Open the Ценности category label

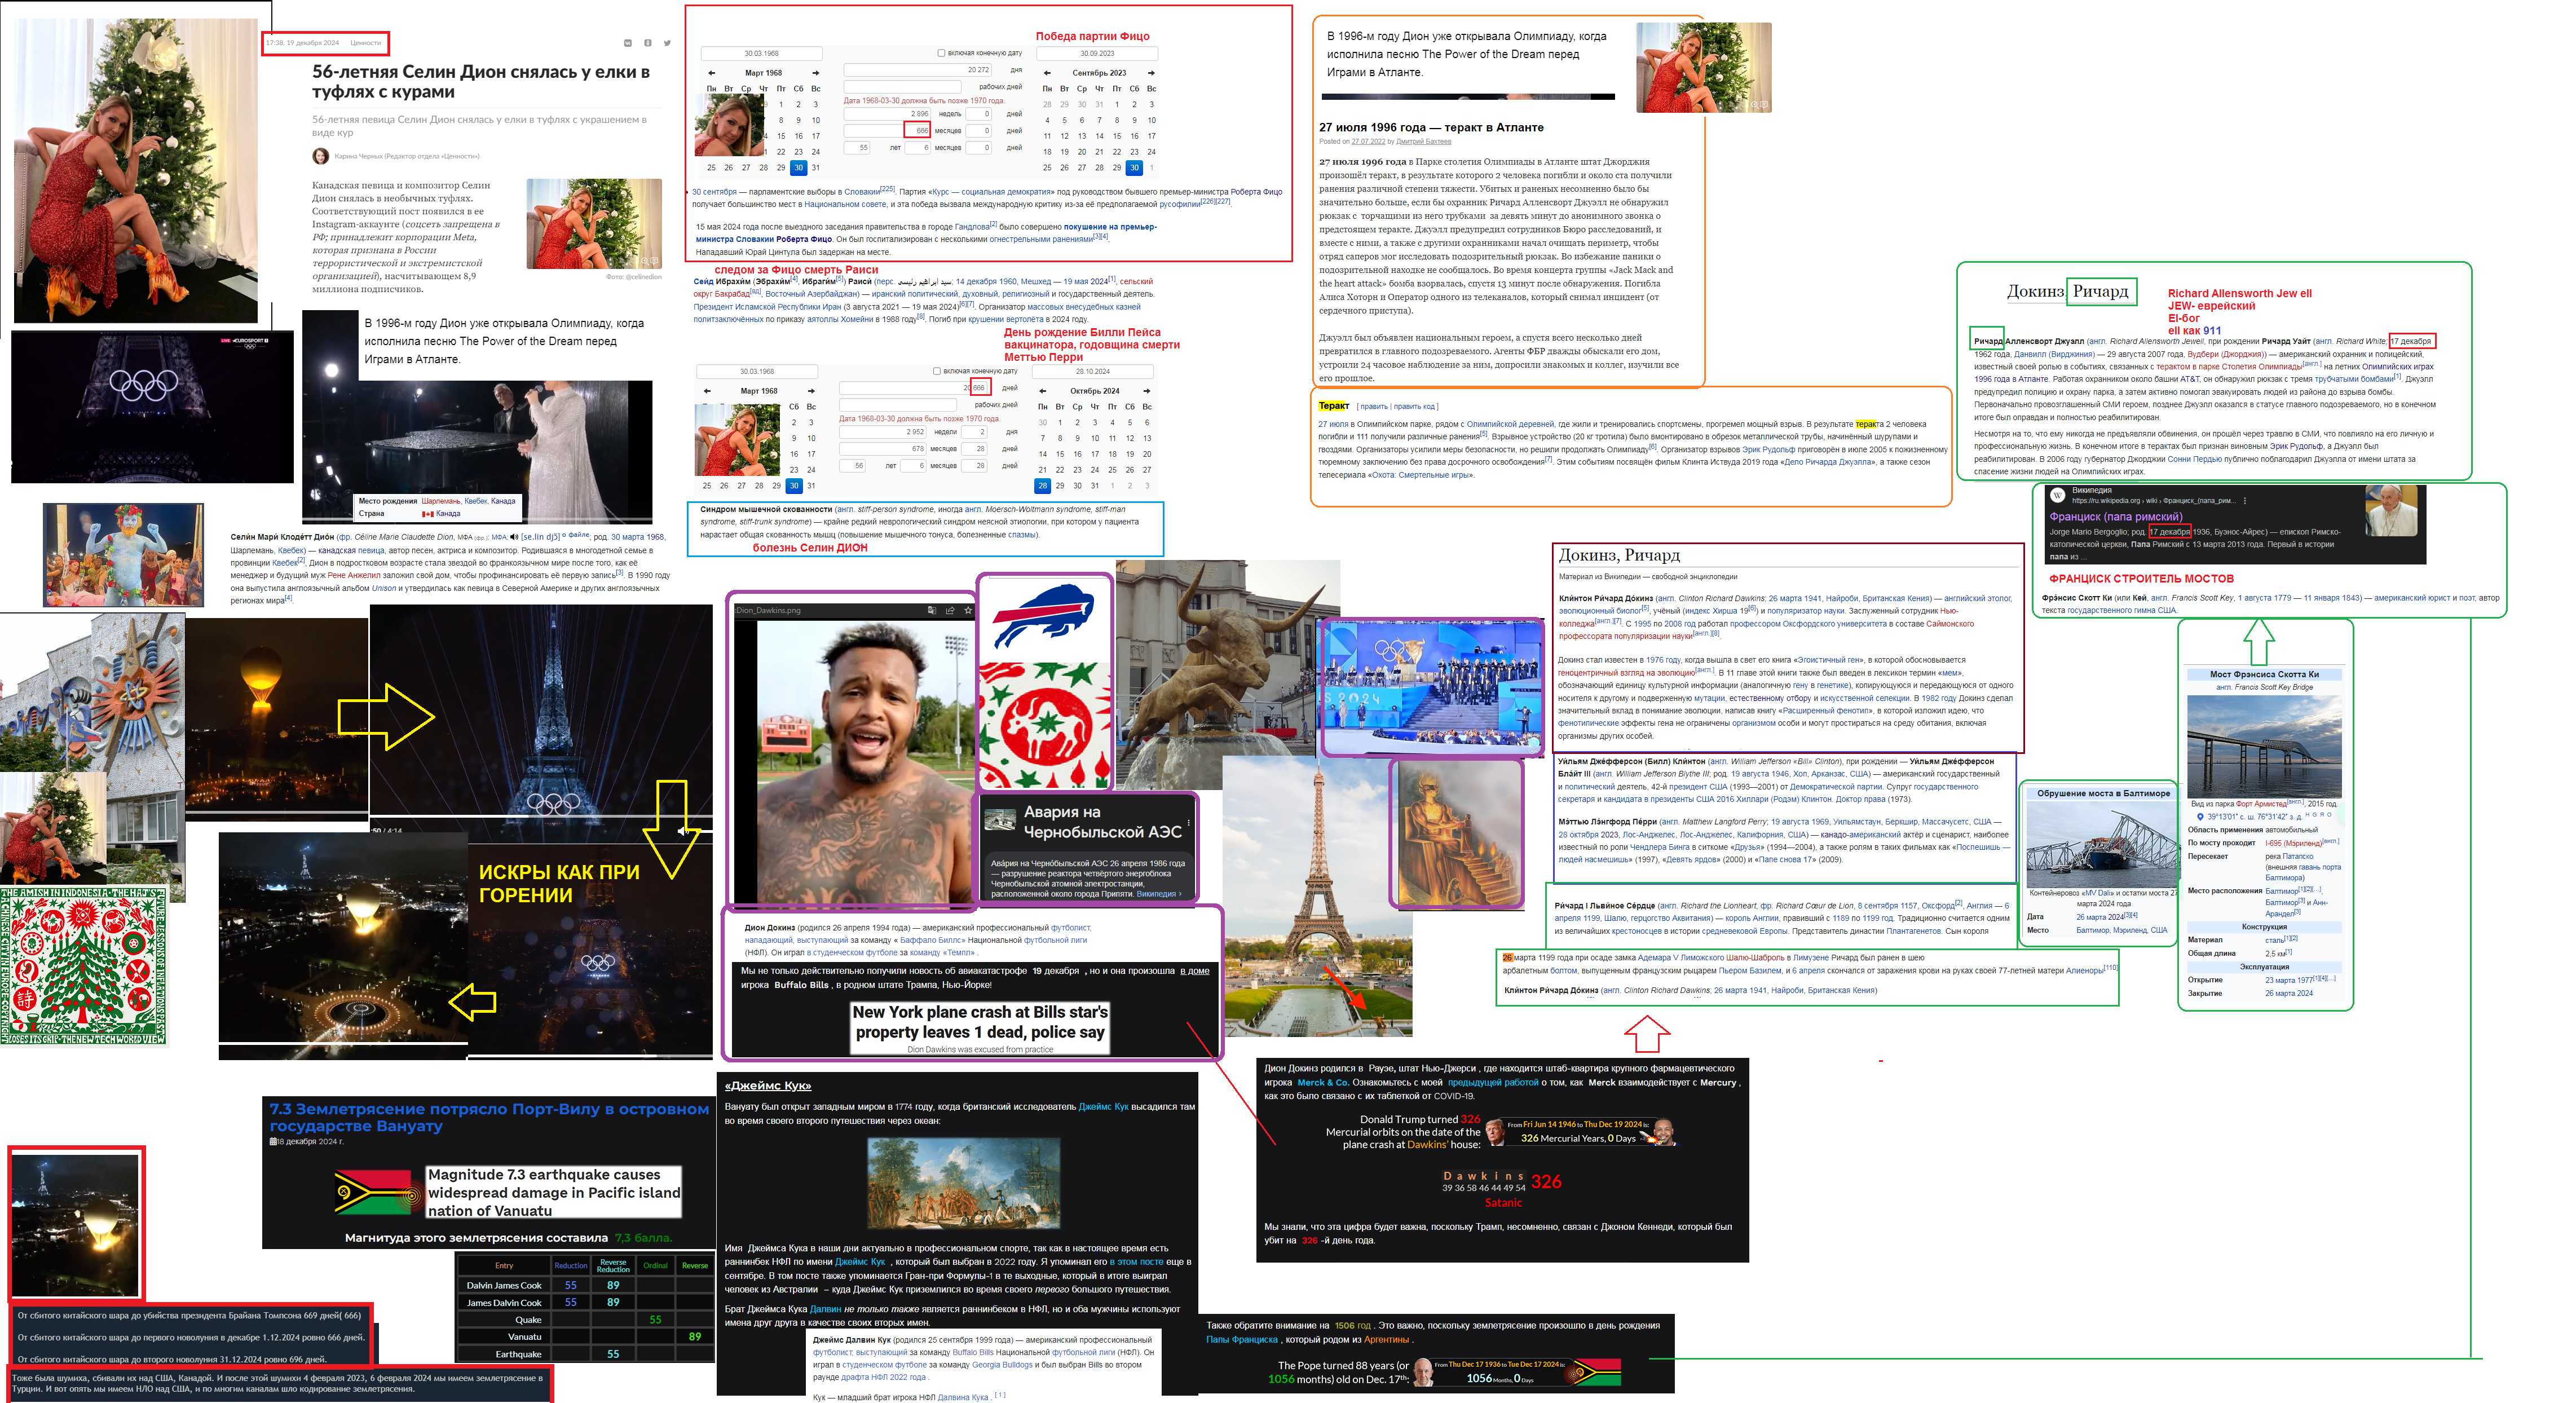click(x=365, y=43)
